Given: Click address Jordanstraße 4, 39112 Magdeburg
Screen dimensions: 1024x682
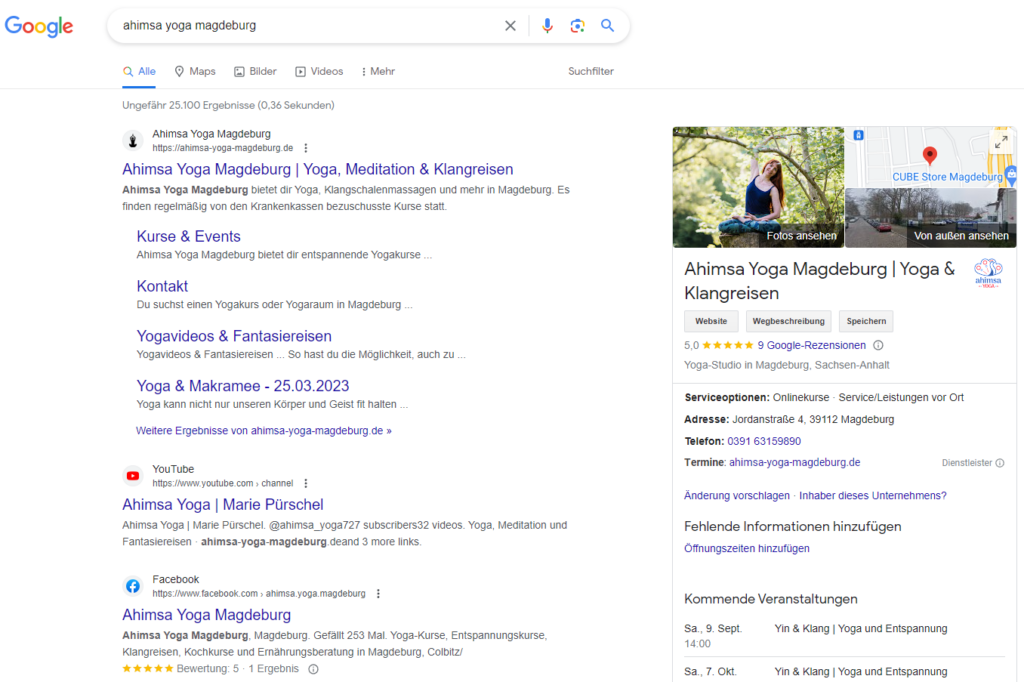Looking at the screenshot, I should [813, 419].
